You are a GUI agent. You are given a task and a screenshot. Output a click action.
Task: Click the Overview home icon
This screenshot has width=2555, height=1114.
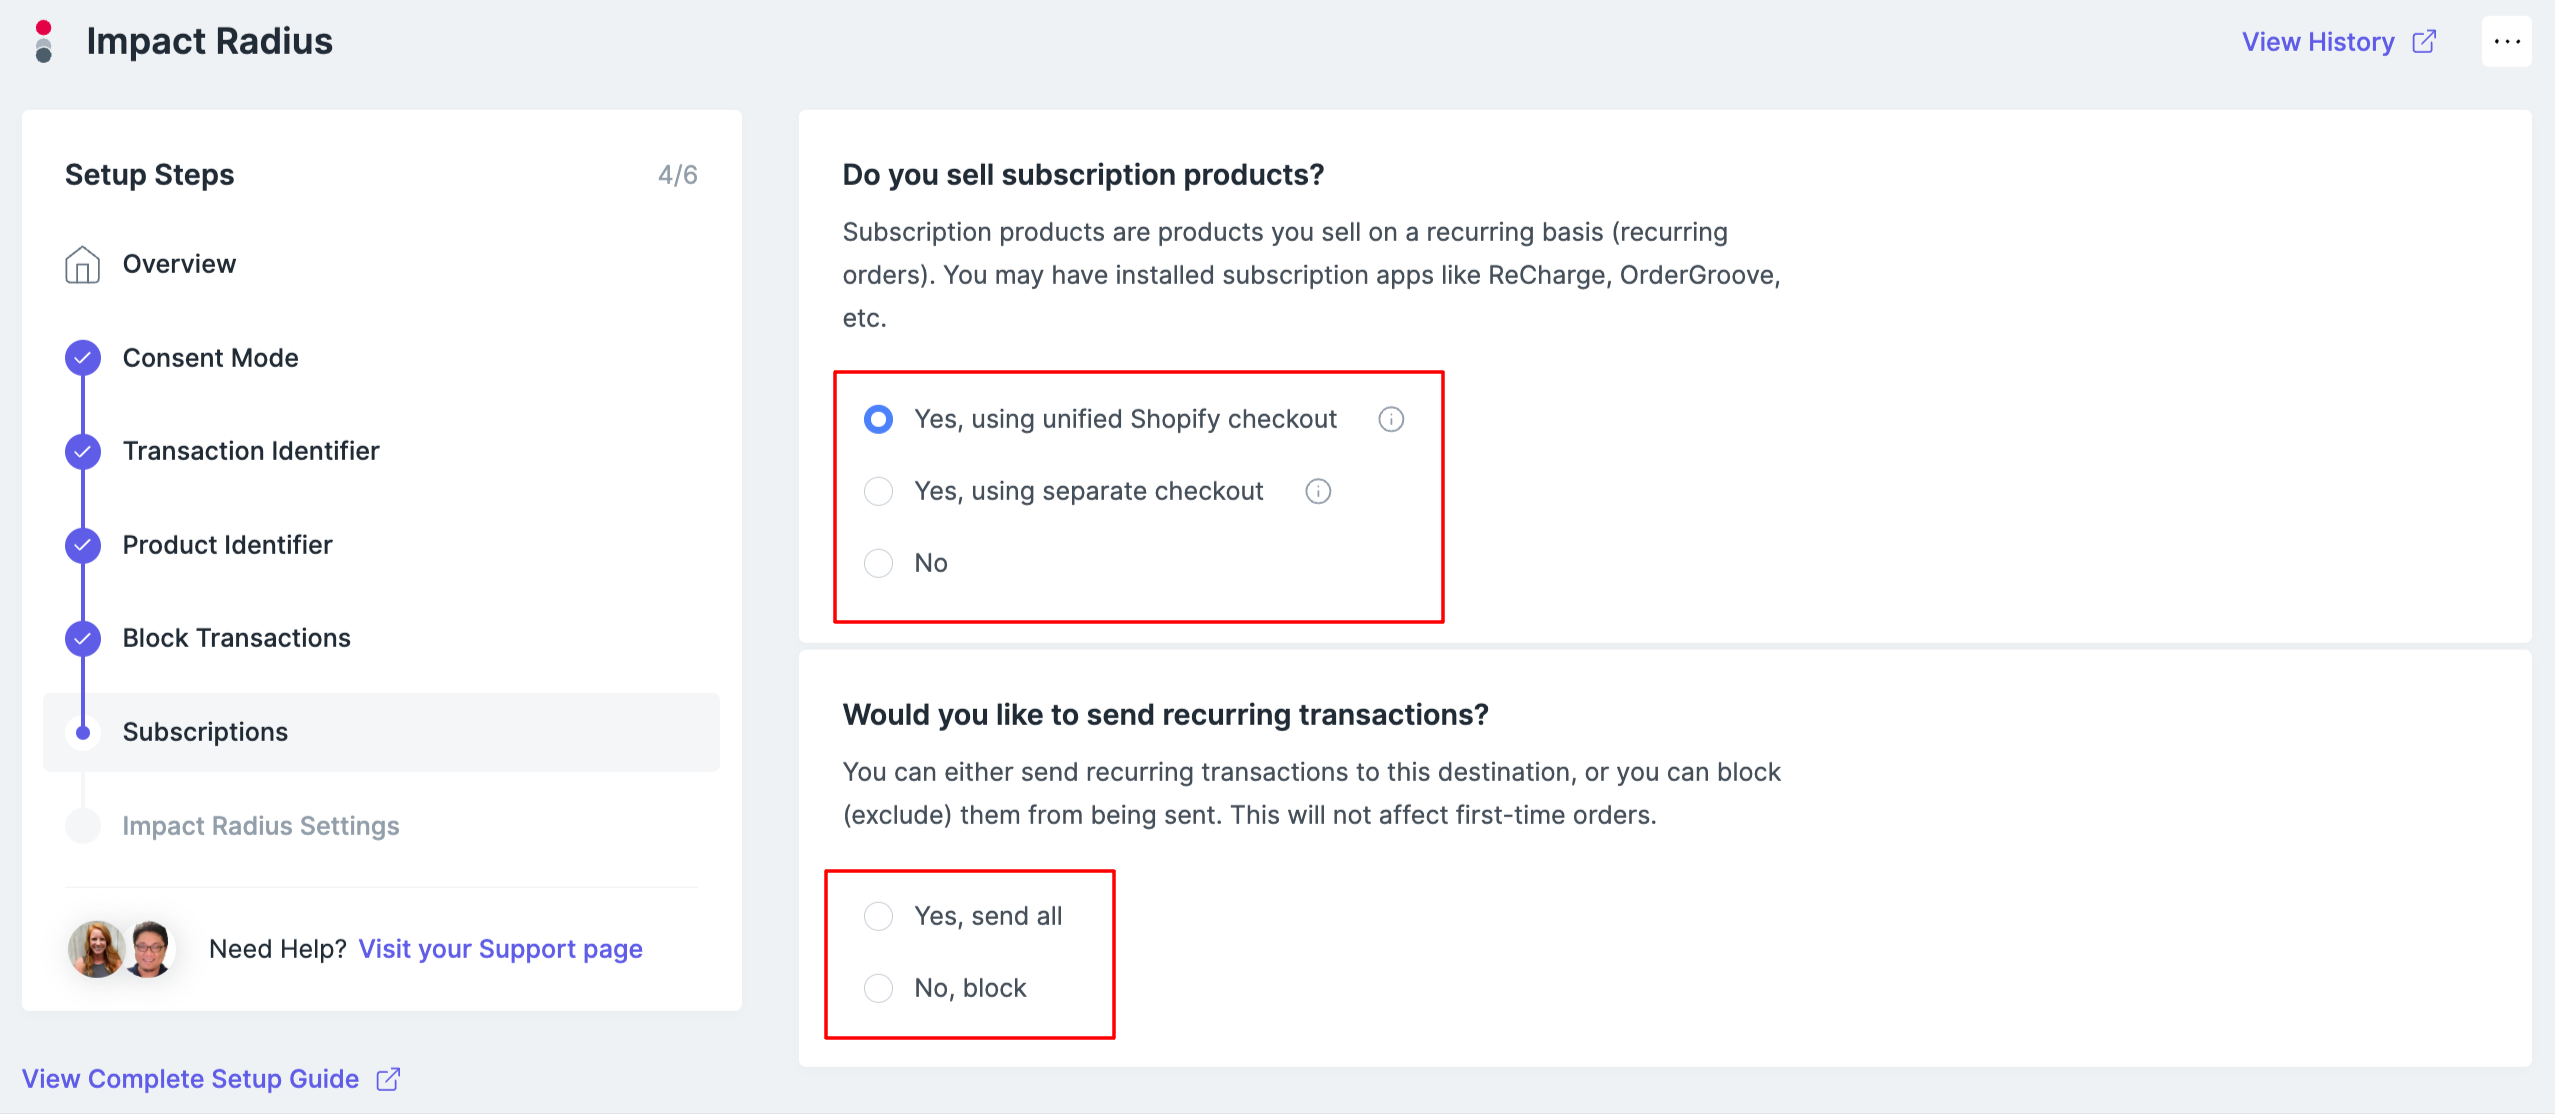click(x=82, y=265)
